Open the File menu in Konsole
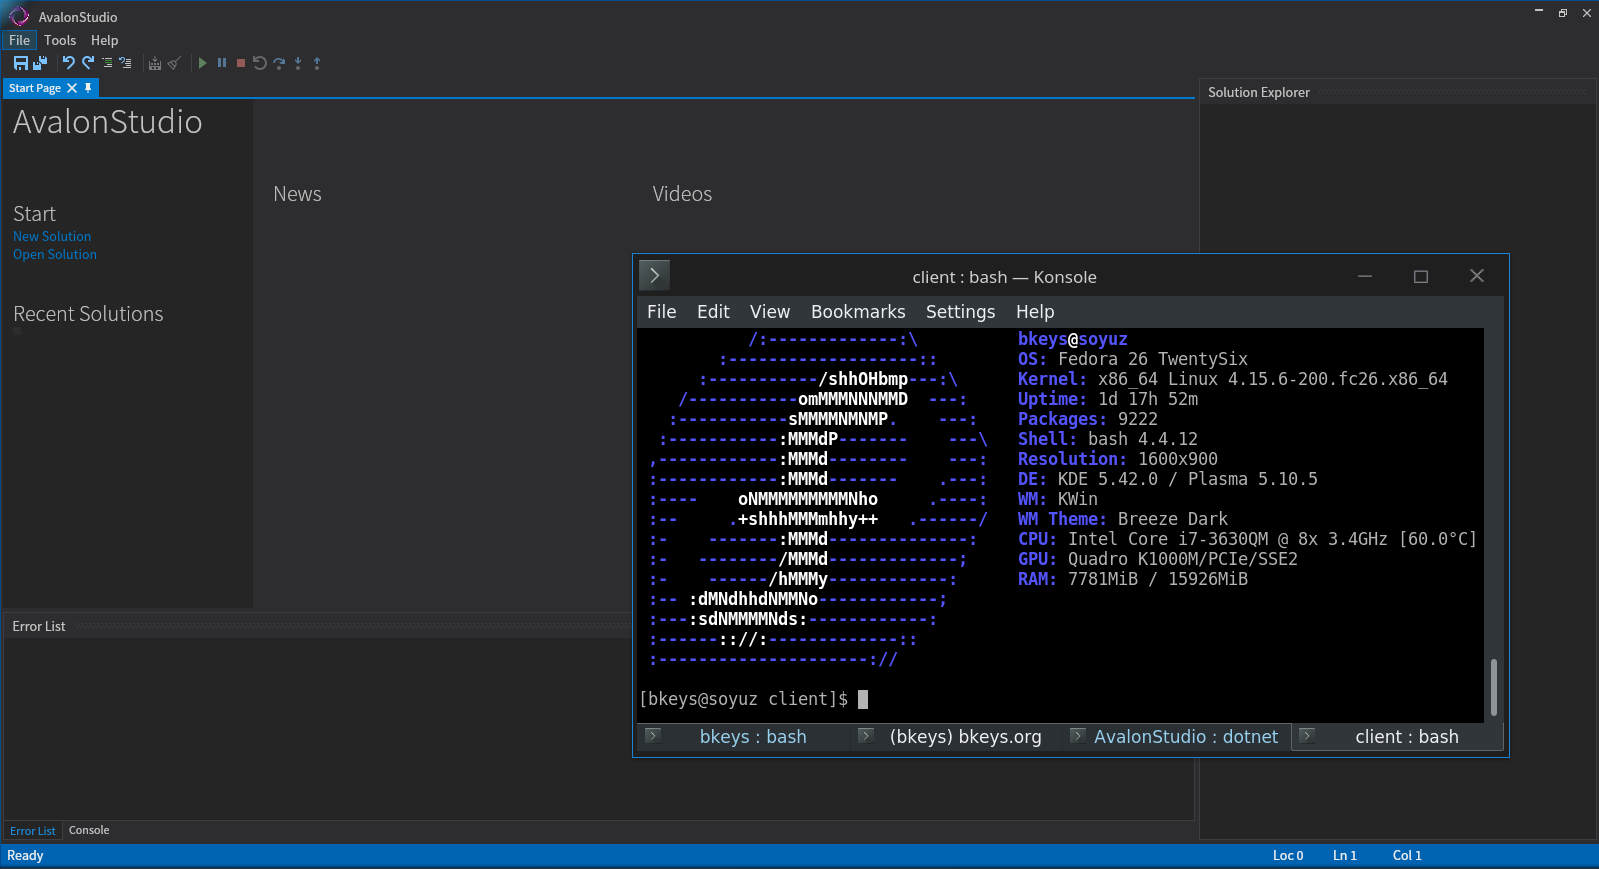Screen dimensions: 1599x869 [x=661, y=312]
